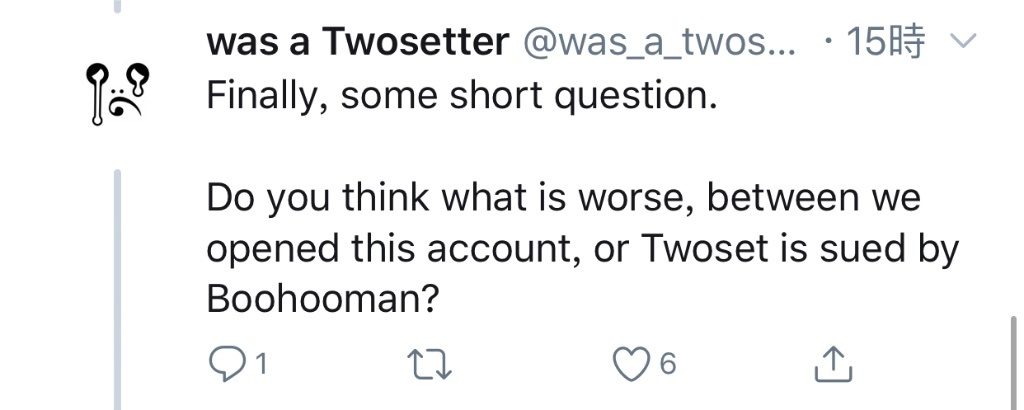Retweet this post with the arrows icon
The height and width of the screenshot is (410, 1024).
point(429,364)
